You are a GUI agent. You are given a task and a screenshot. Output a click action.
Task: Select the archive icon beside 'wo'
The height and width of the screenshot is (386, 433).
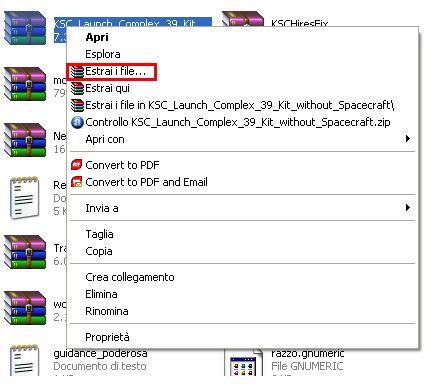[25, 308]
